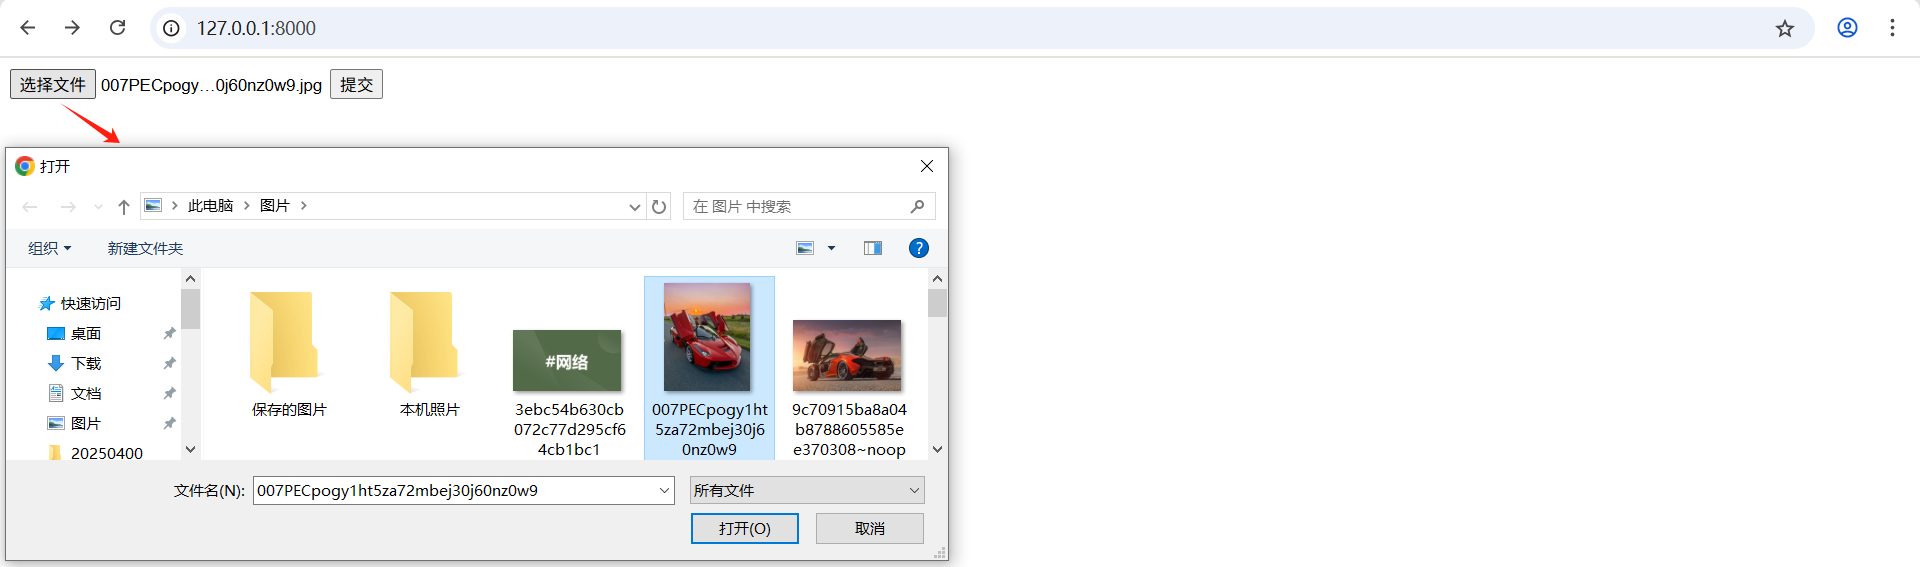Click the 提交 submit button
The width and height of the screenshot is (1920, 567).
pos(356,84)
